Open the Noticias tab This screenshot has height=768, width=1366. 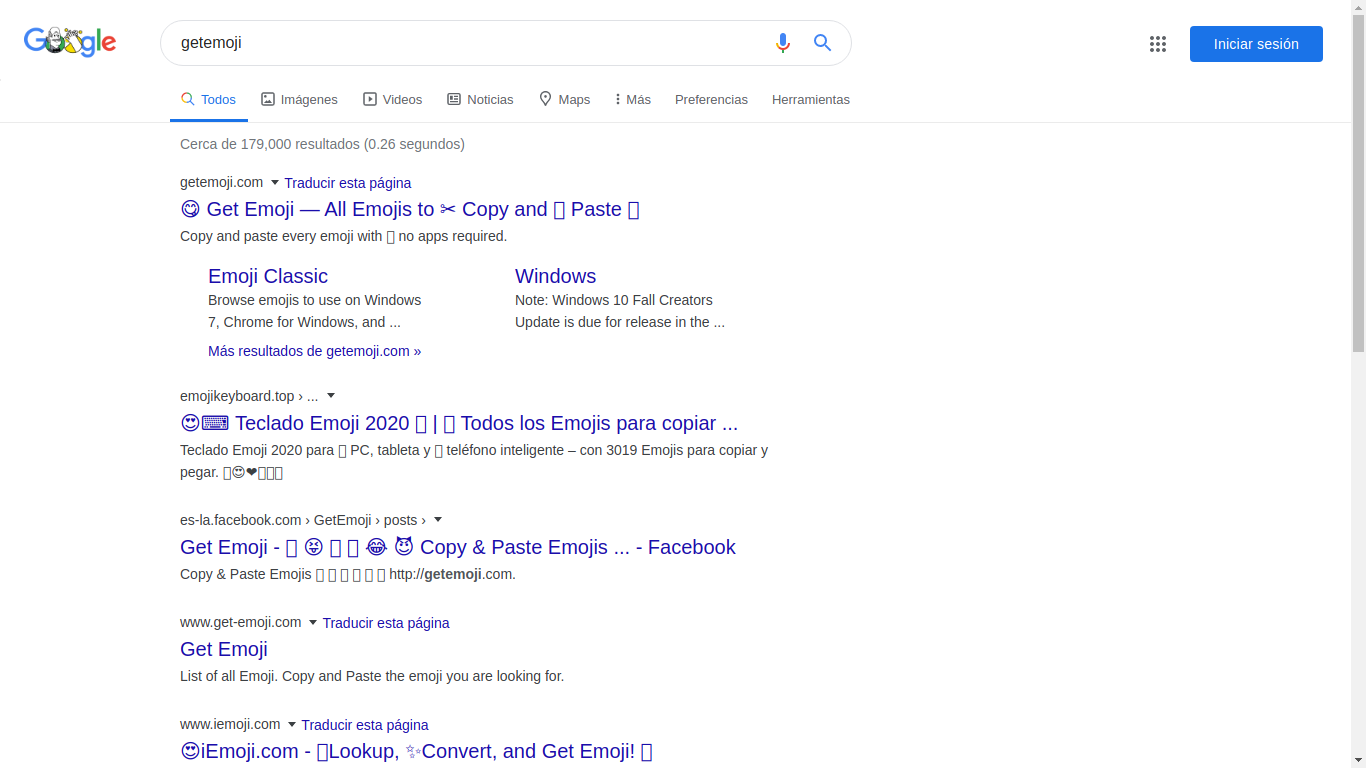coord(480,99)
